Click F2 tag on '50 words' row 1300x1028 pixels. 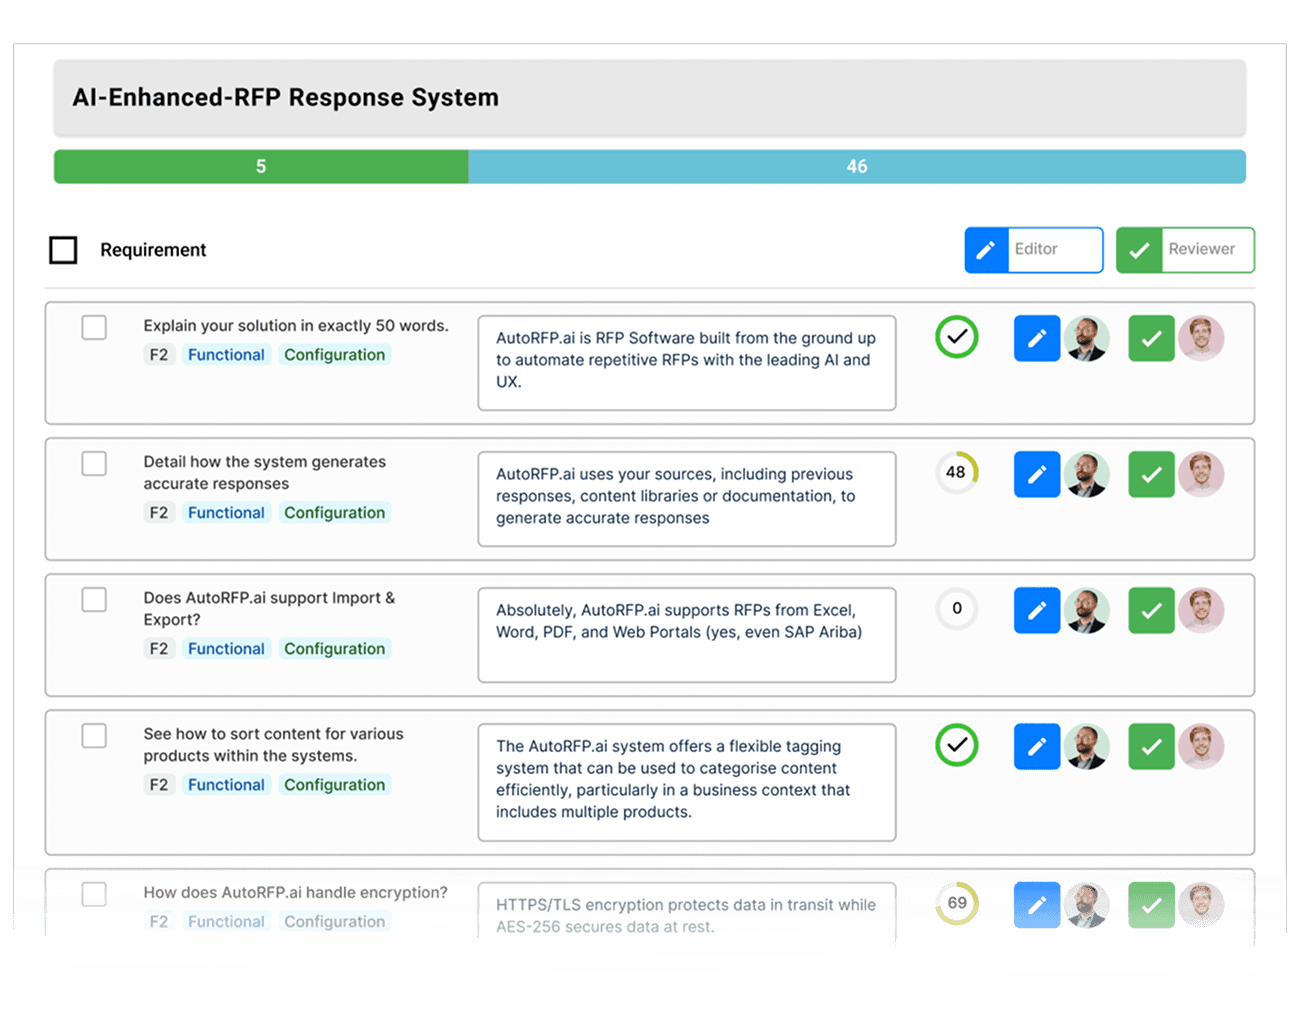[159, 355]
